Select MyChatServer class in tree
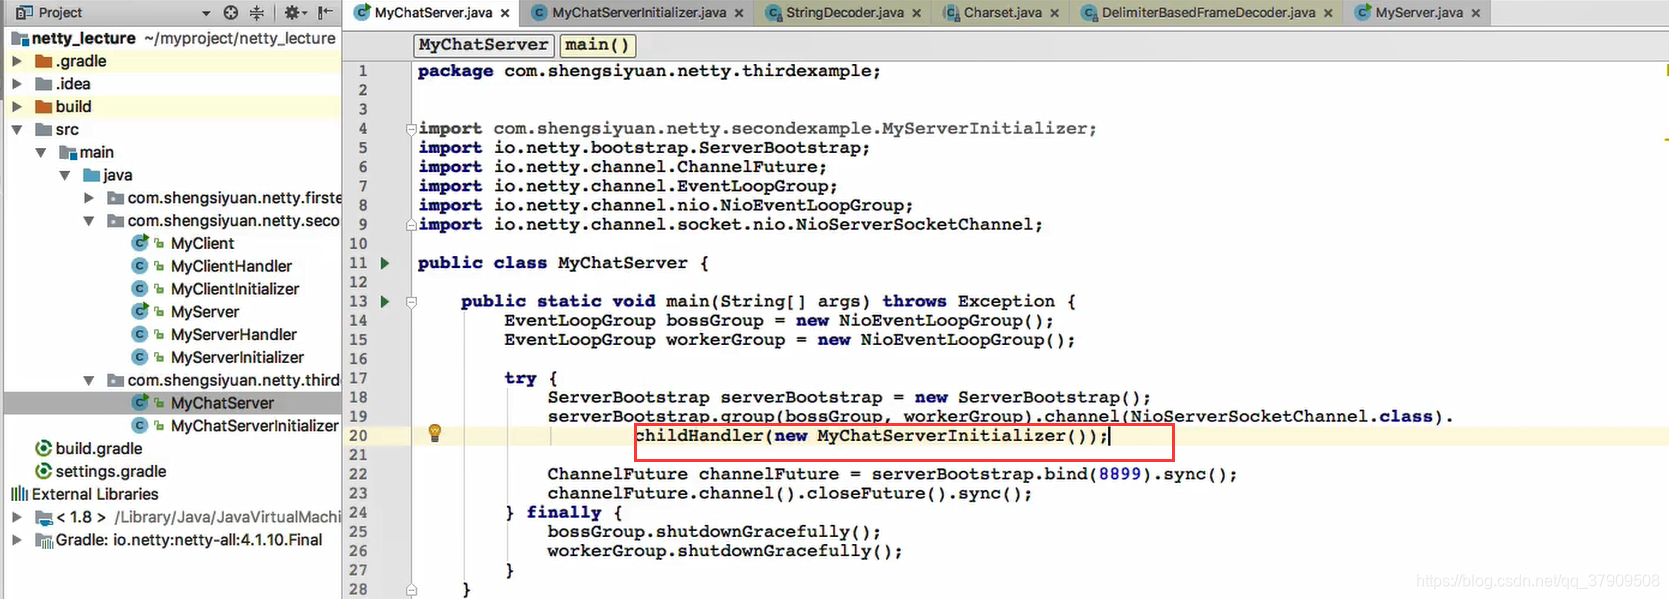The width and height of the screenshot is (1669, 599). click(x=222, y=403)
